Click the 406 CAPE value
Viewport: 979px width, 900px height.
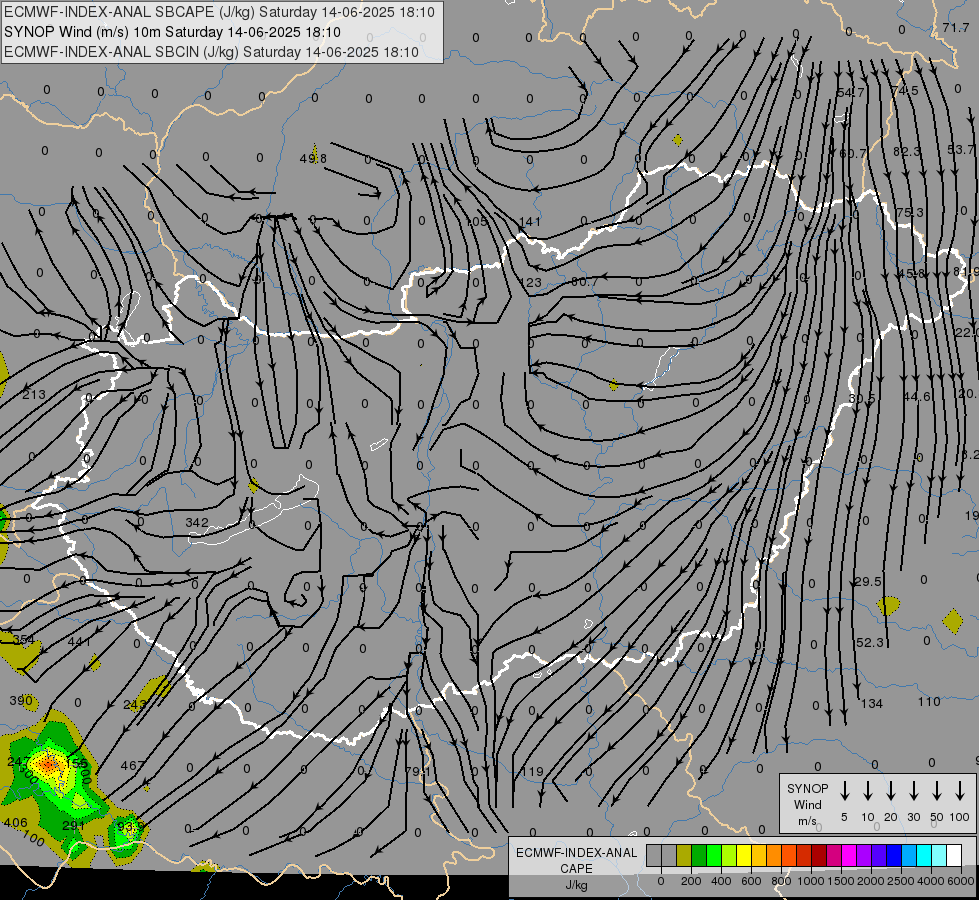16,823
